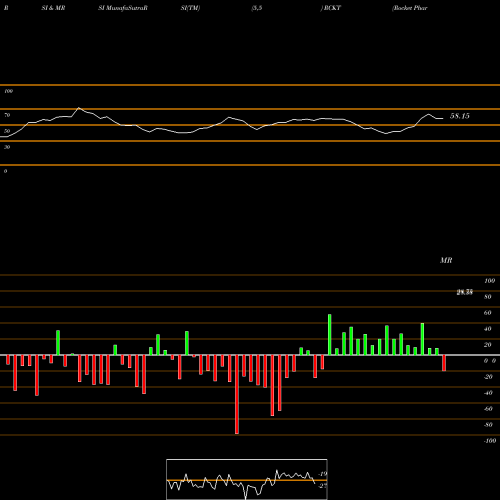Select the 80 label on MR scale
Image resolution: width=500 pixels, height=500 pixels.
tap(488, 297)
